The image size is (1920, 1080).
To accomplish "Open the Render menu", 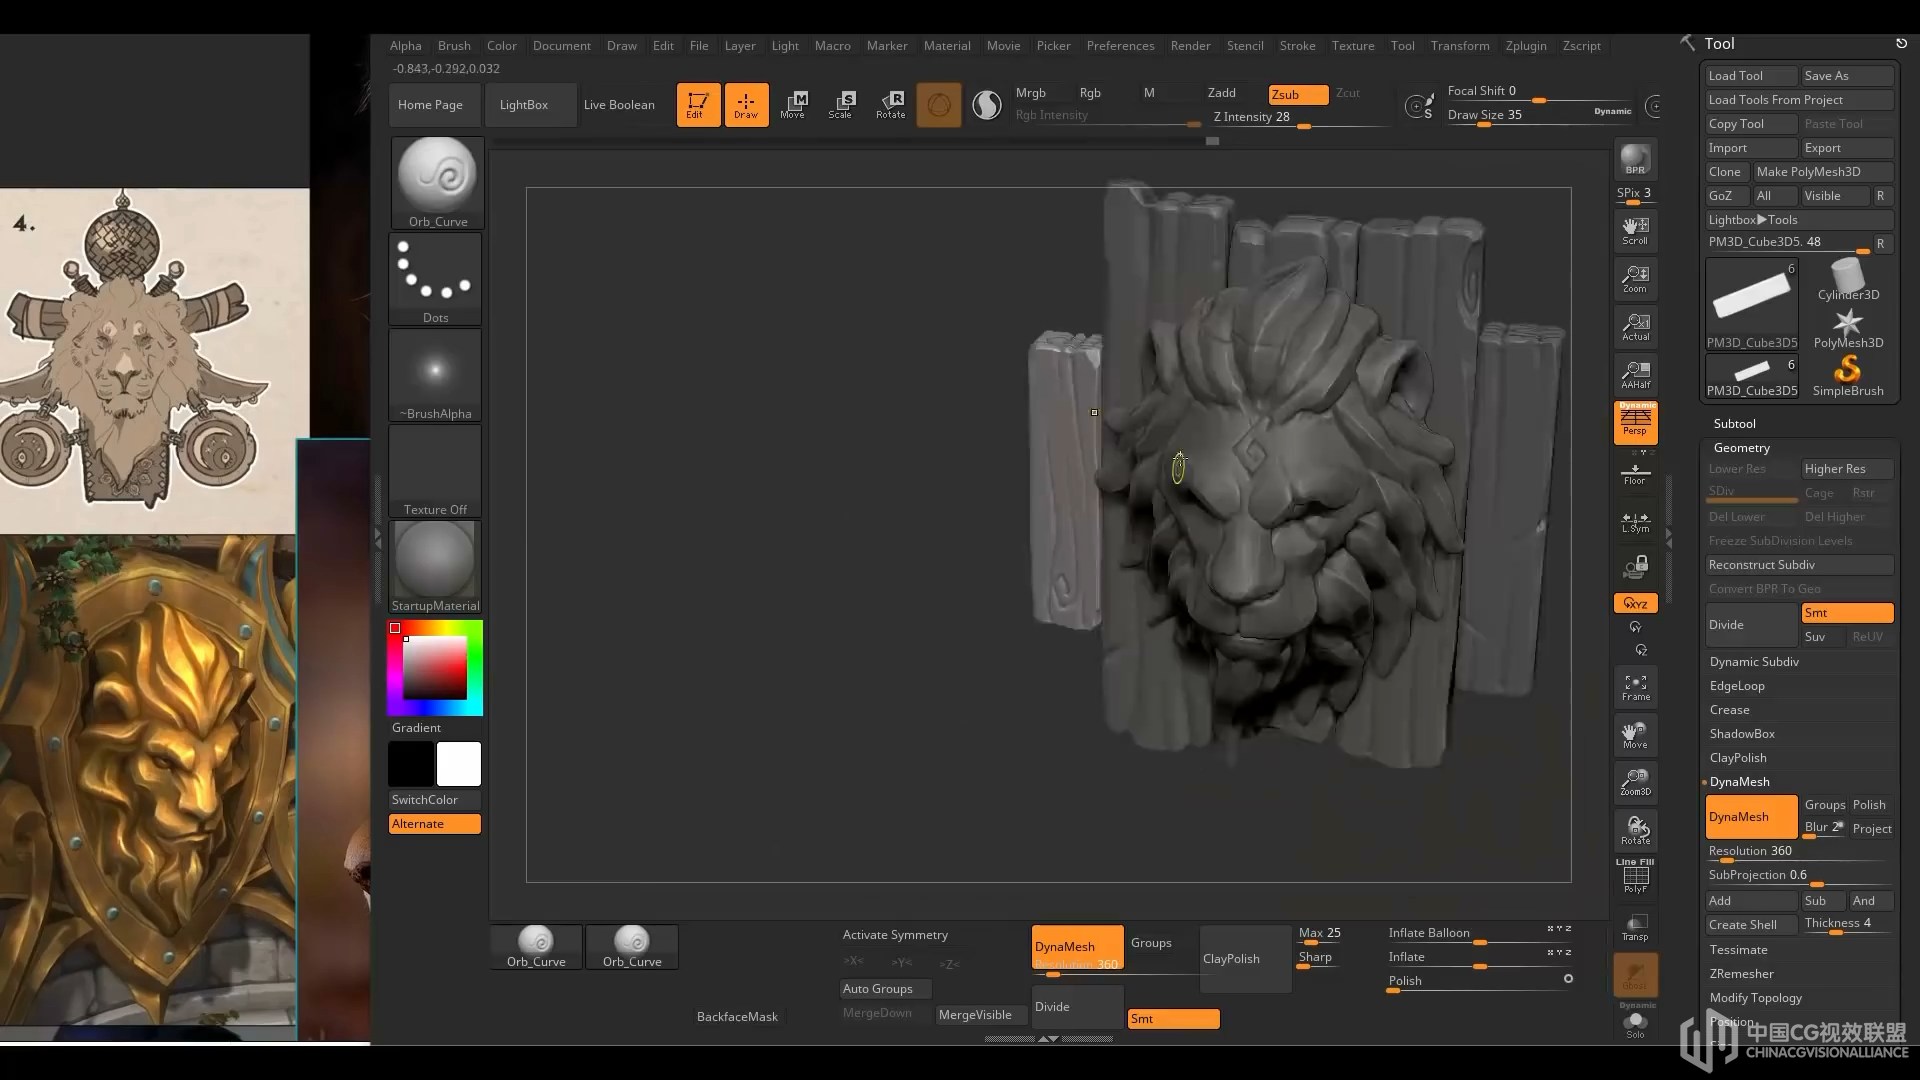I will [1190, 46].
